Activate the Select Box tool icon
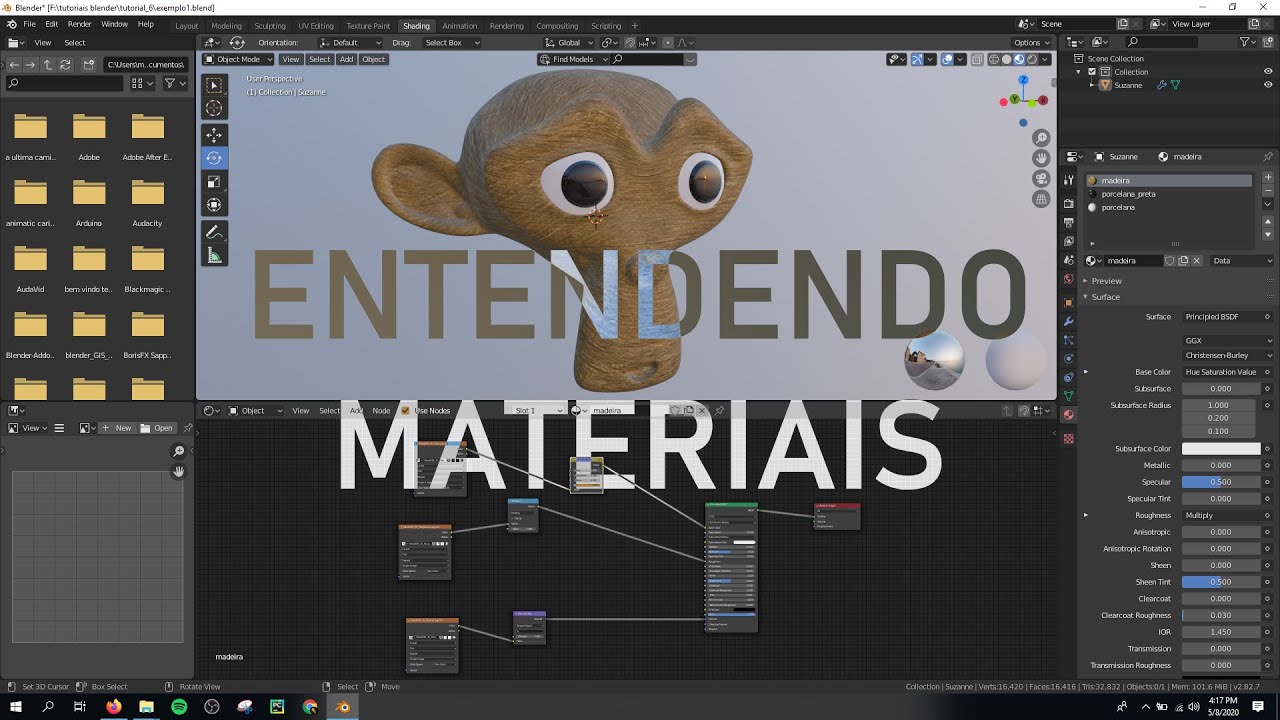1280x720 pixels. [214, 85]
